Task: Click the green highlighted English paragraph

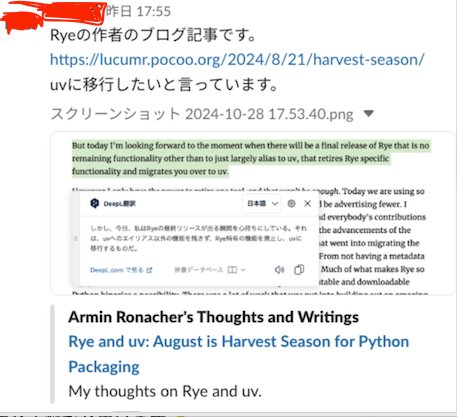Action: tap(251, 158)
